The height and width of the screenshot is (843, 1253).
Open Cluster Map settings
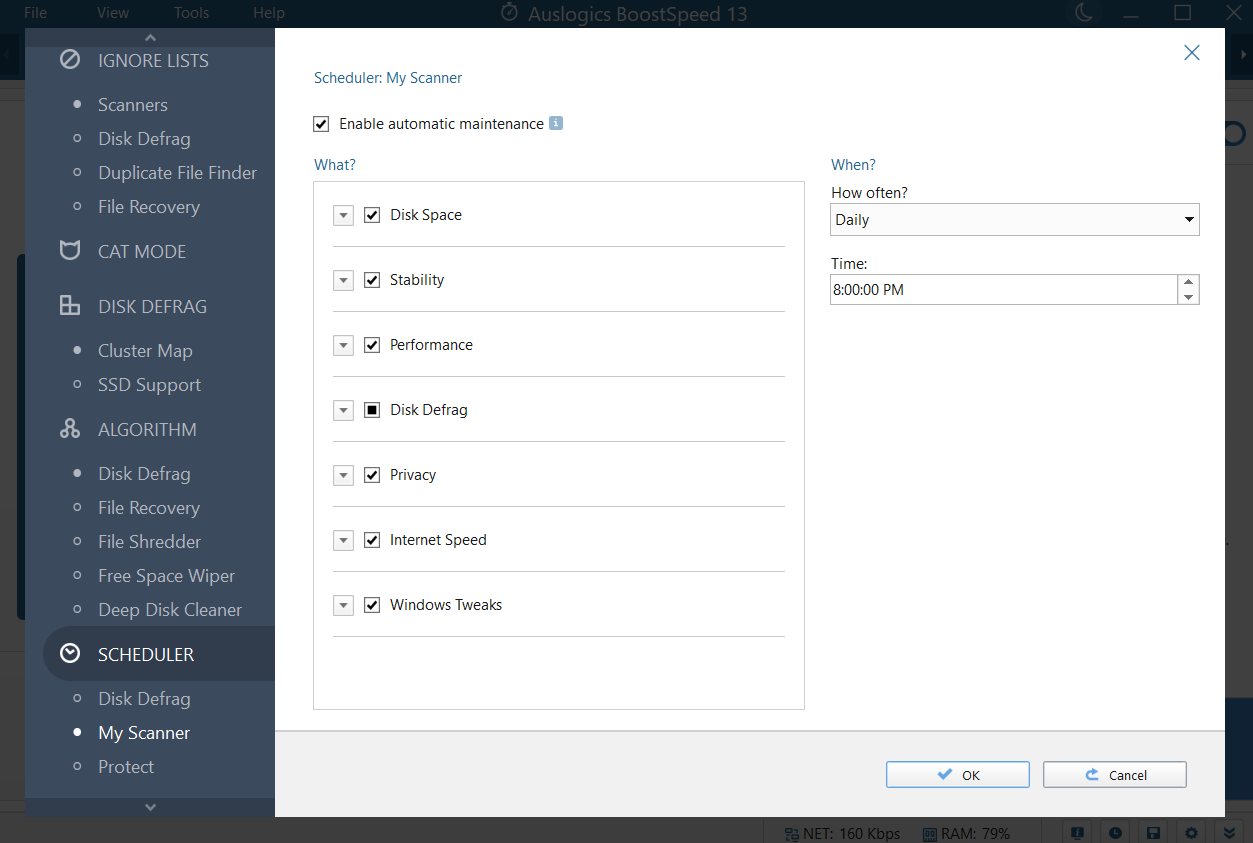click(x=145, y=351)
